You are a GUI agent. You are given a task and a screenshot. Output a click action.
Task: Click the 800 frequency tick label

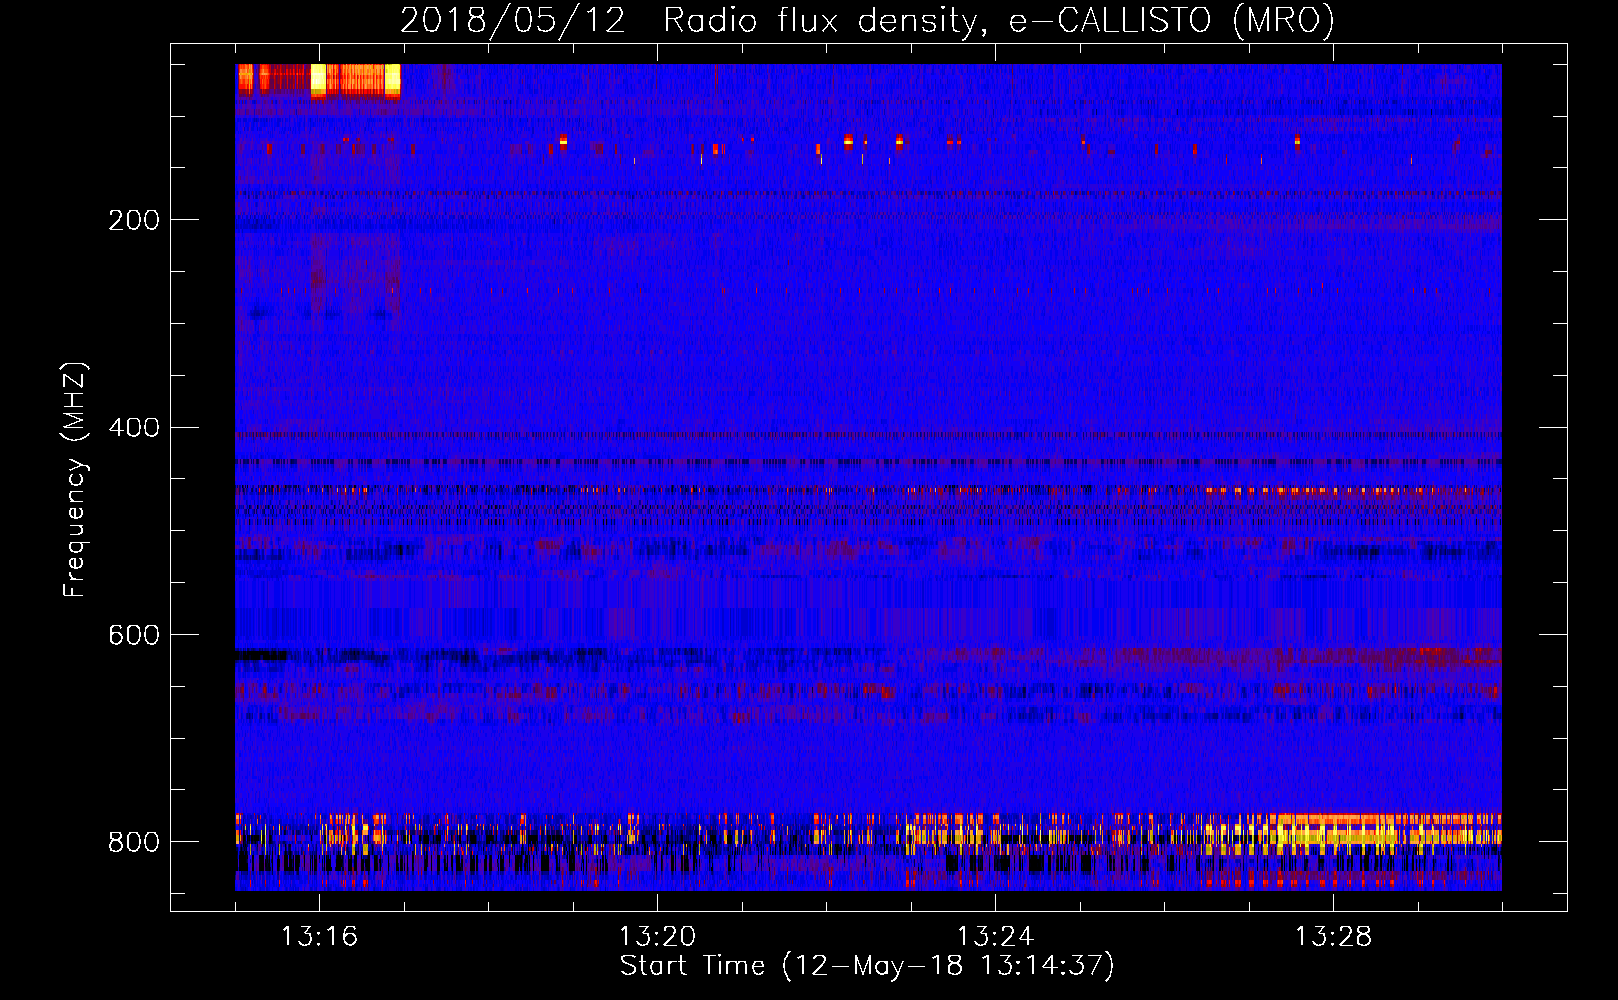pyautogui.click(x=134, y=842)
